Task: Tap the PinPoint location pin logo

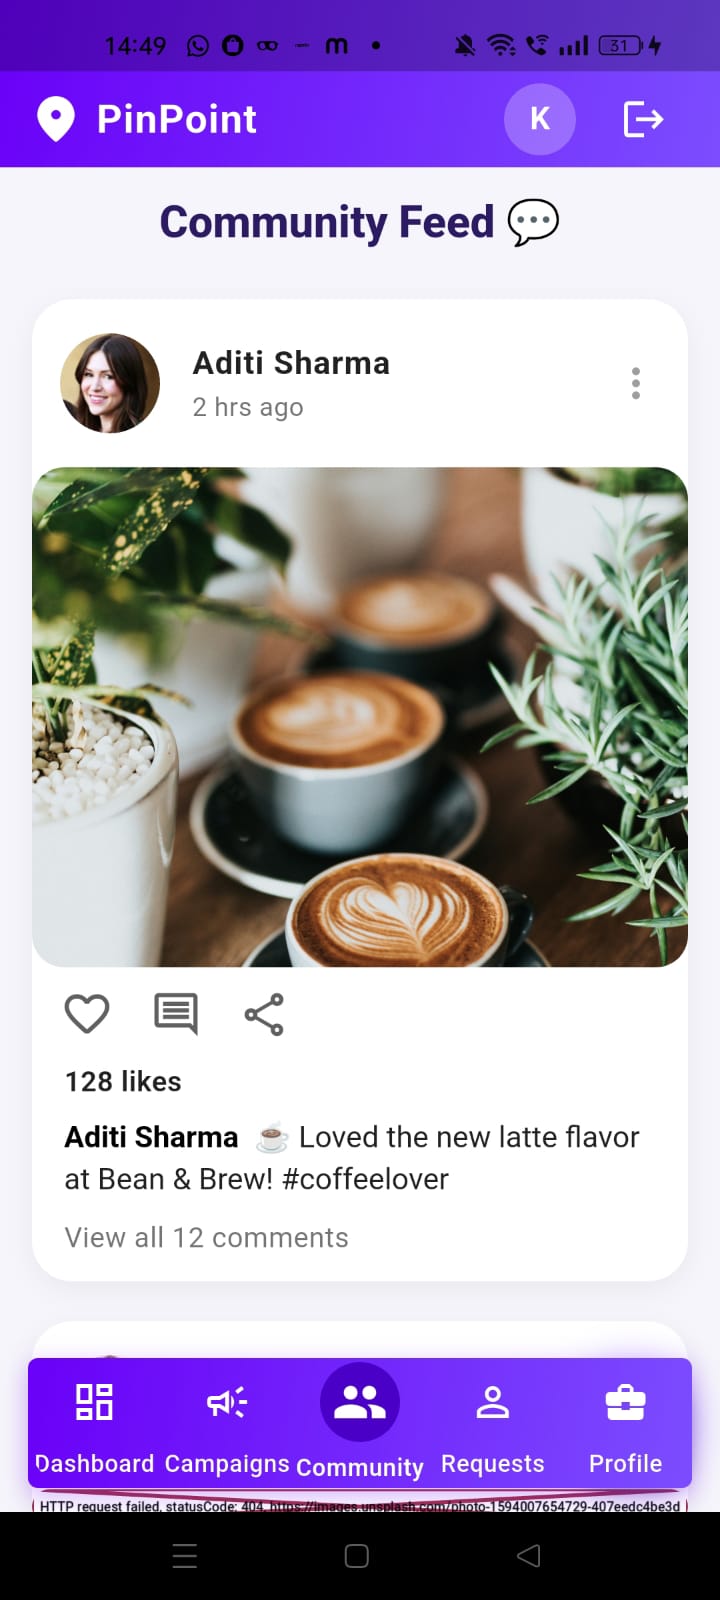Action: [x=56, y=119]
